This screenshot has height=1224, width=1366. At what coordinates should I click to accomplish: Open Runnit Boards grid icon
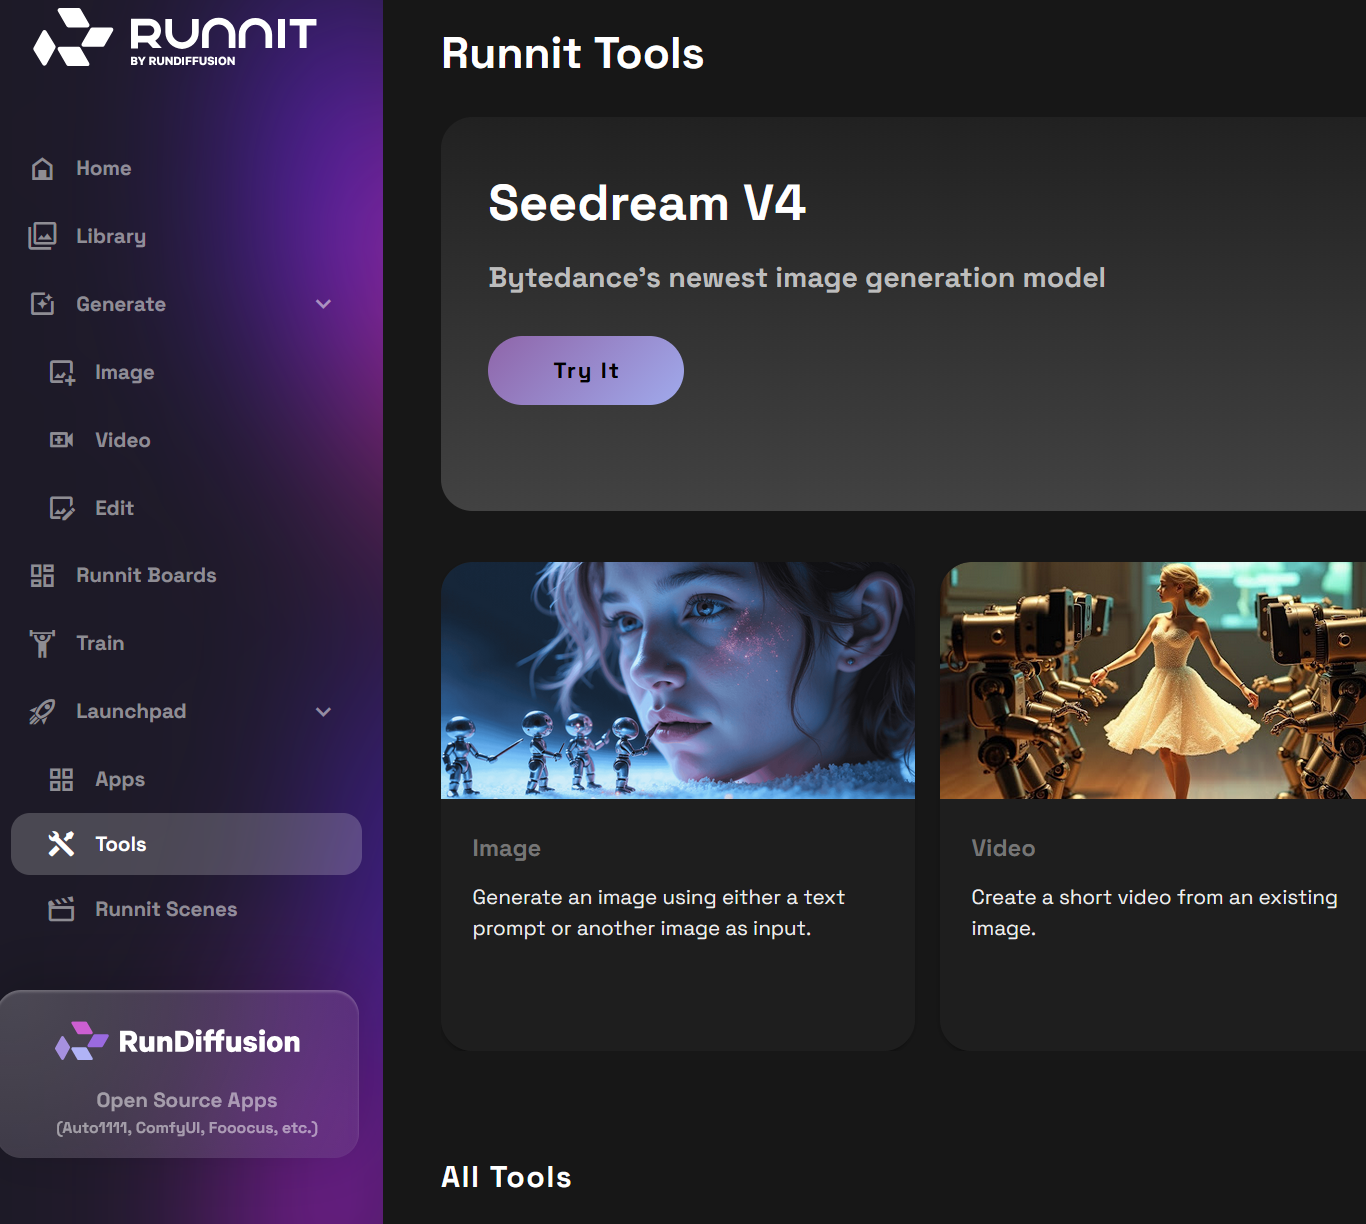(x=42, y=575)
